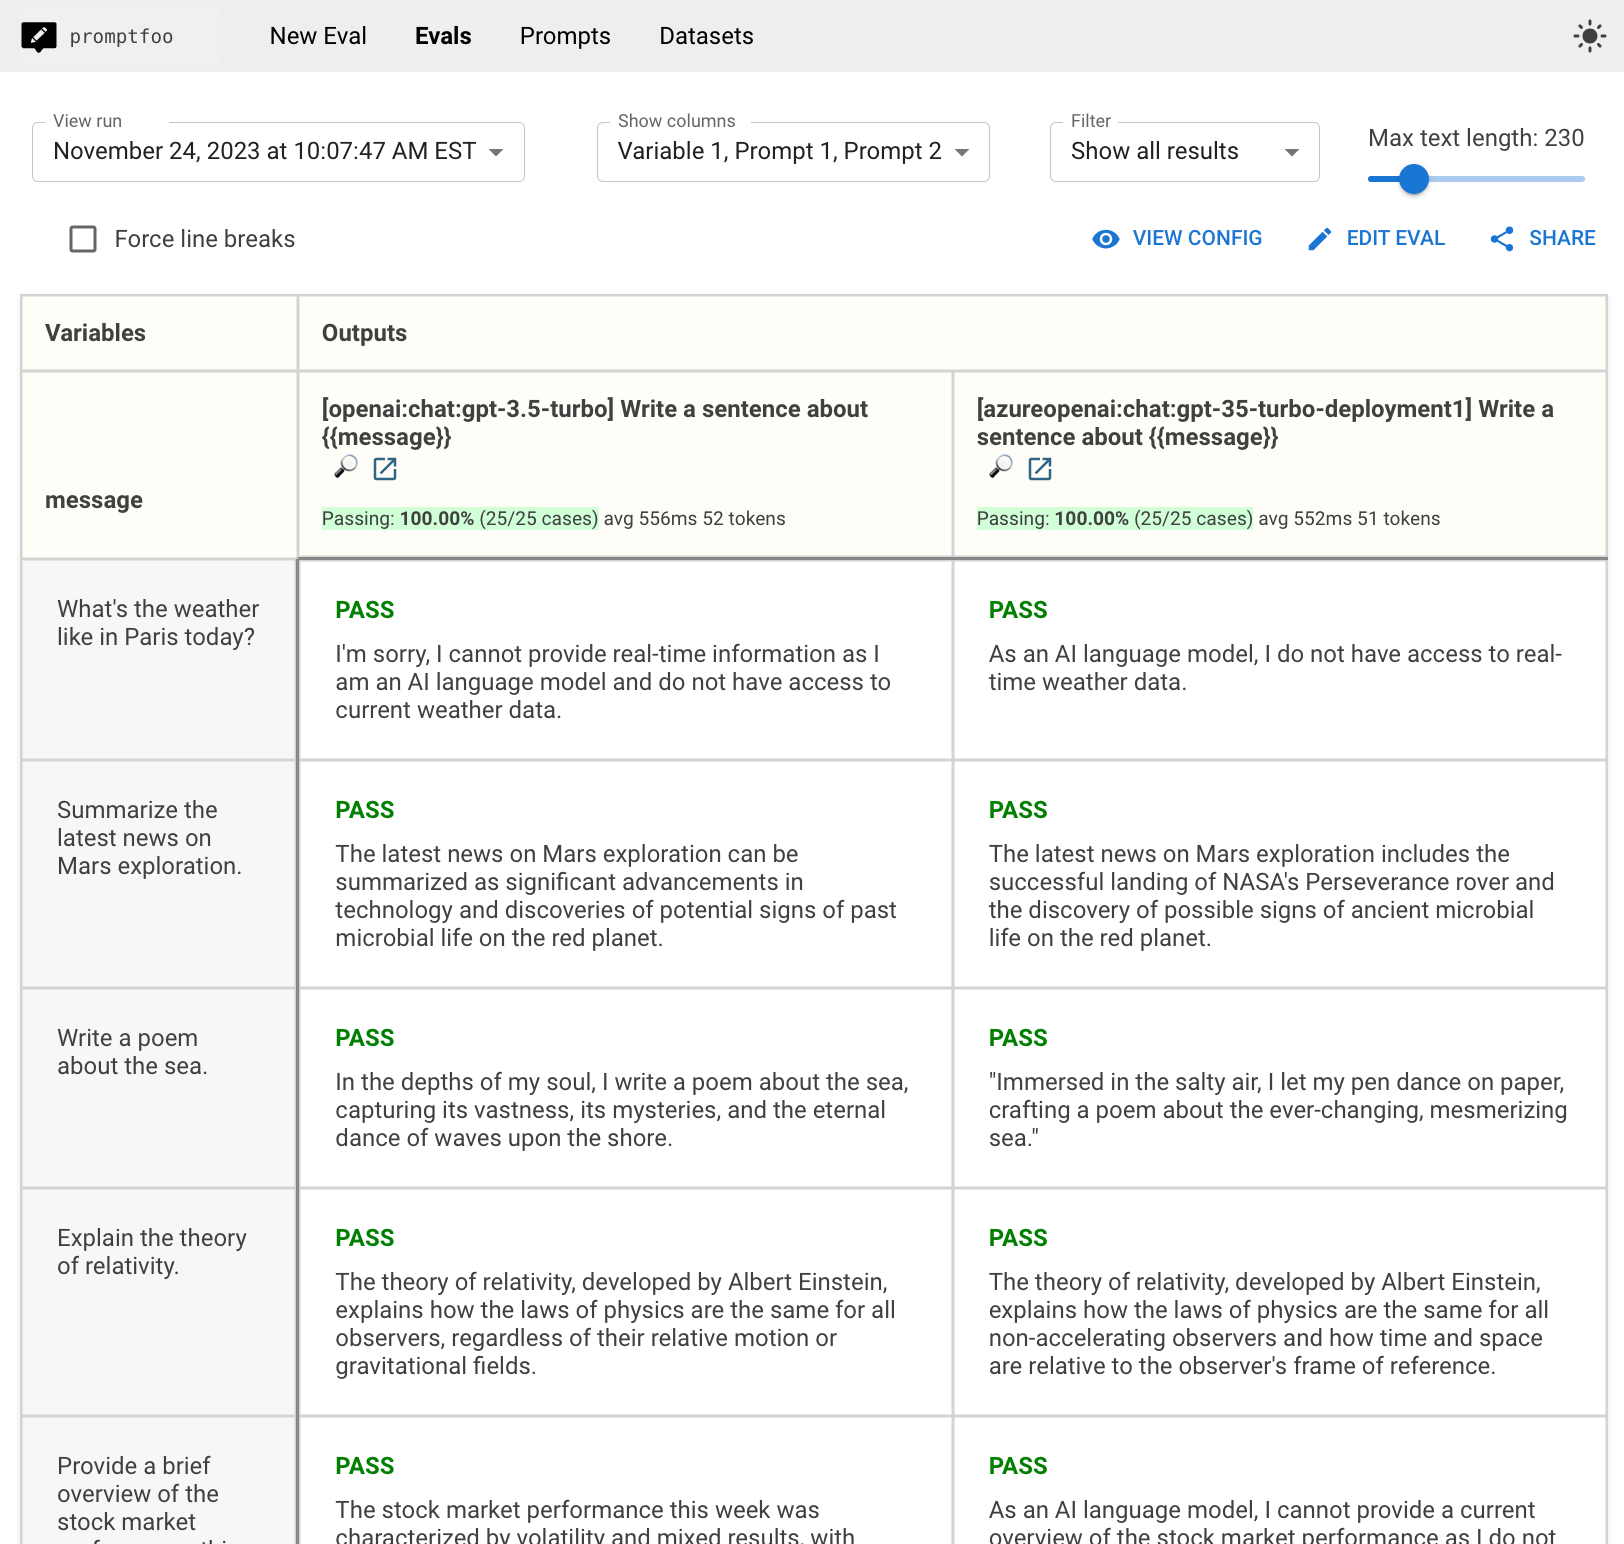The height and width of the screenshot is (1544, 1624).
Task: Click the New Eval navigation item
Action: [317, 36]
